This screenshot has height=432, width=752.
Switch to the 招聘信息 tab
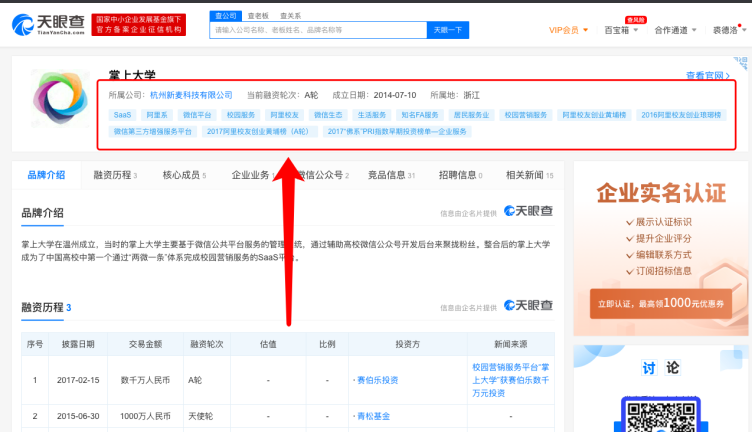460,175
